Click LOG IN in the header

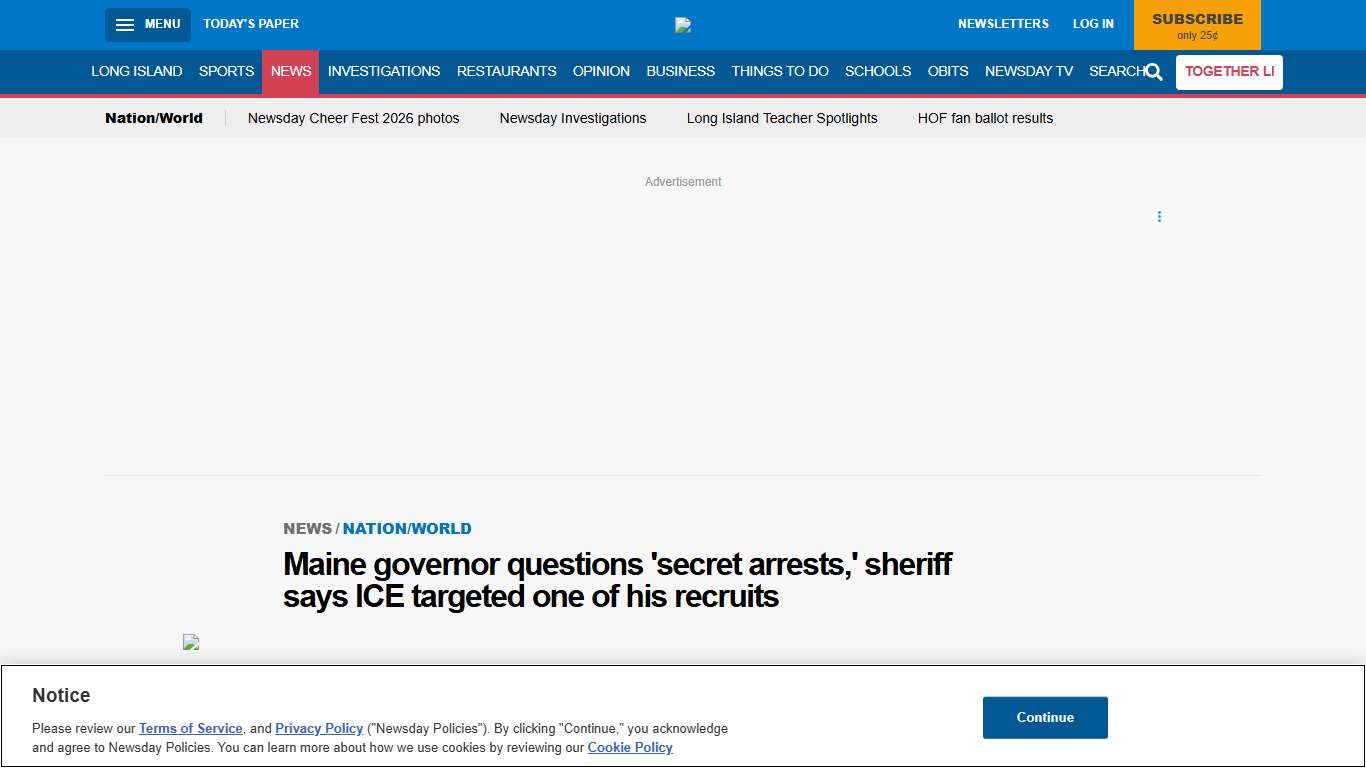1093,23
